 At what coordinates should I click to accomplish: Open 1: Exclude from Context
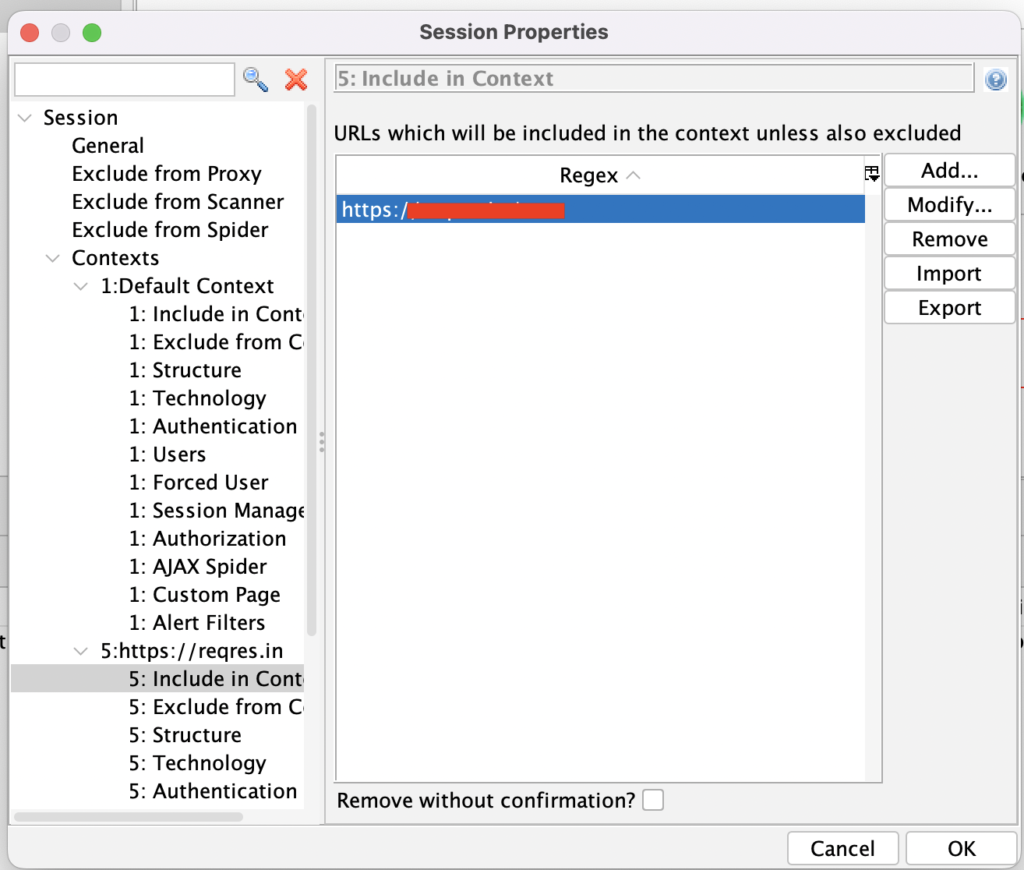pyautogui.click(x=216, y=342)
